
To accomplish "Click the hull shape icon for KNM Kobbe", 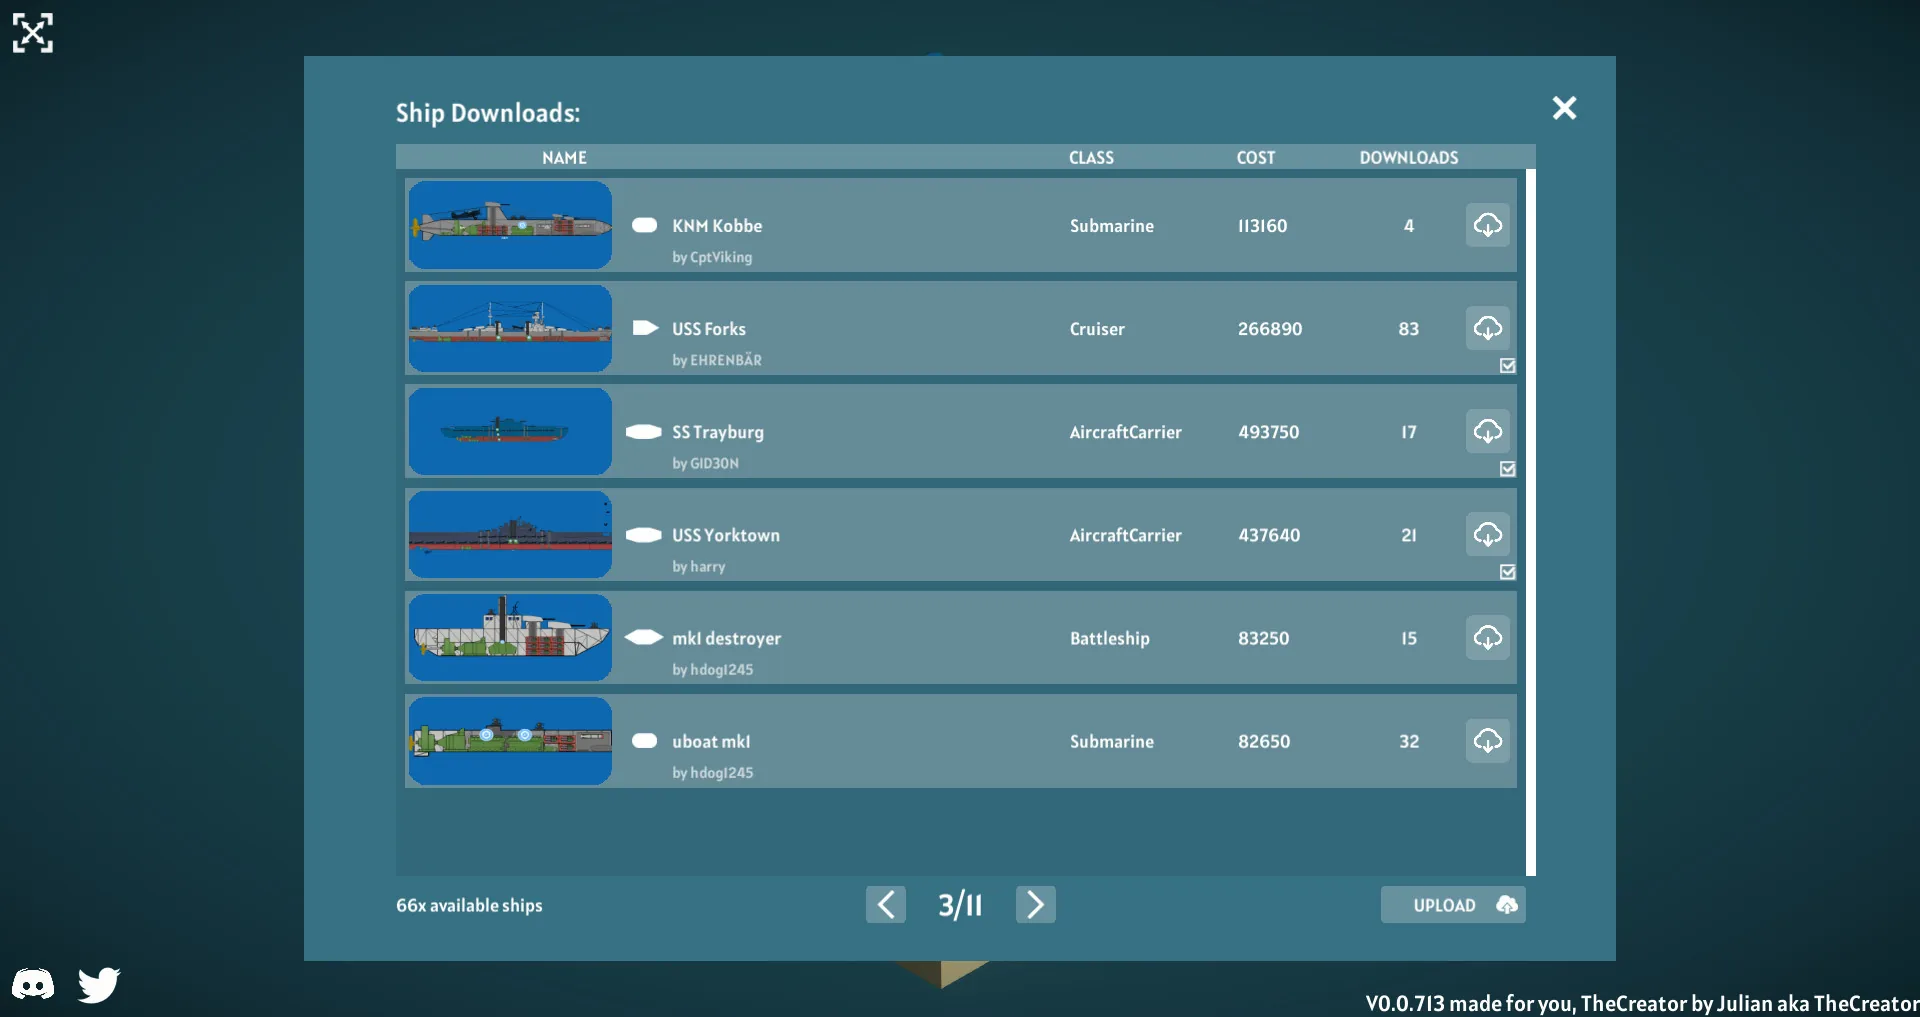I will click(x=645, y=226).
